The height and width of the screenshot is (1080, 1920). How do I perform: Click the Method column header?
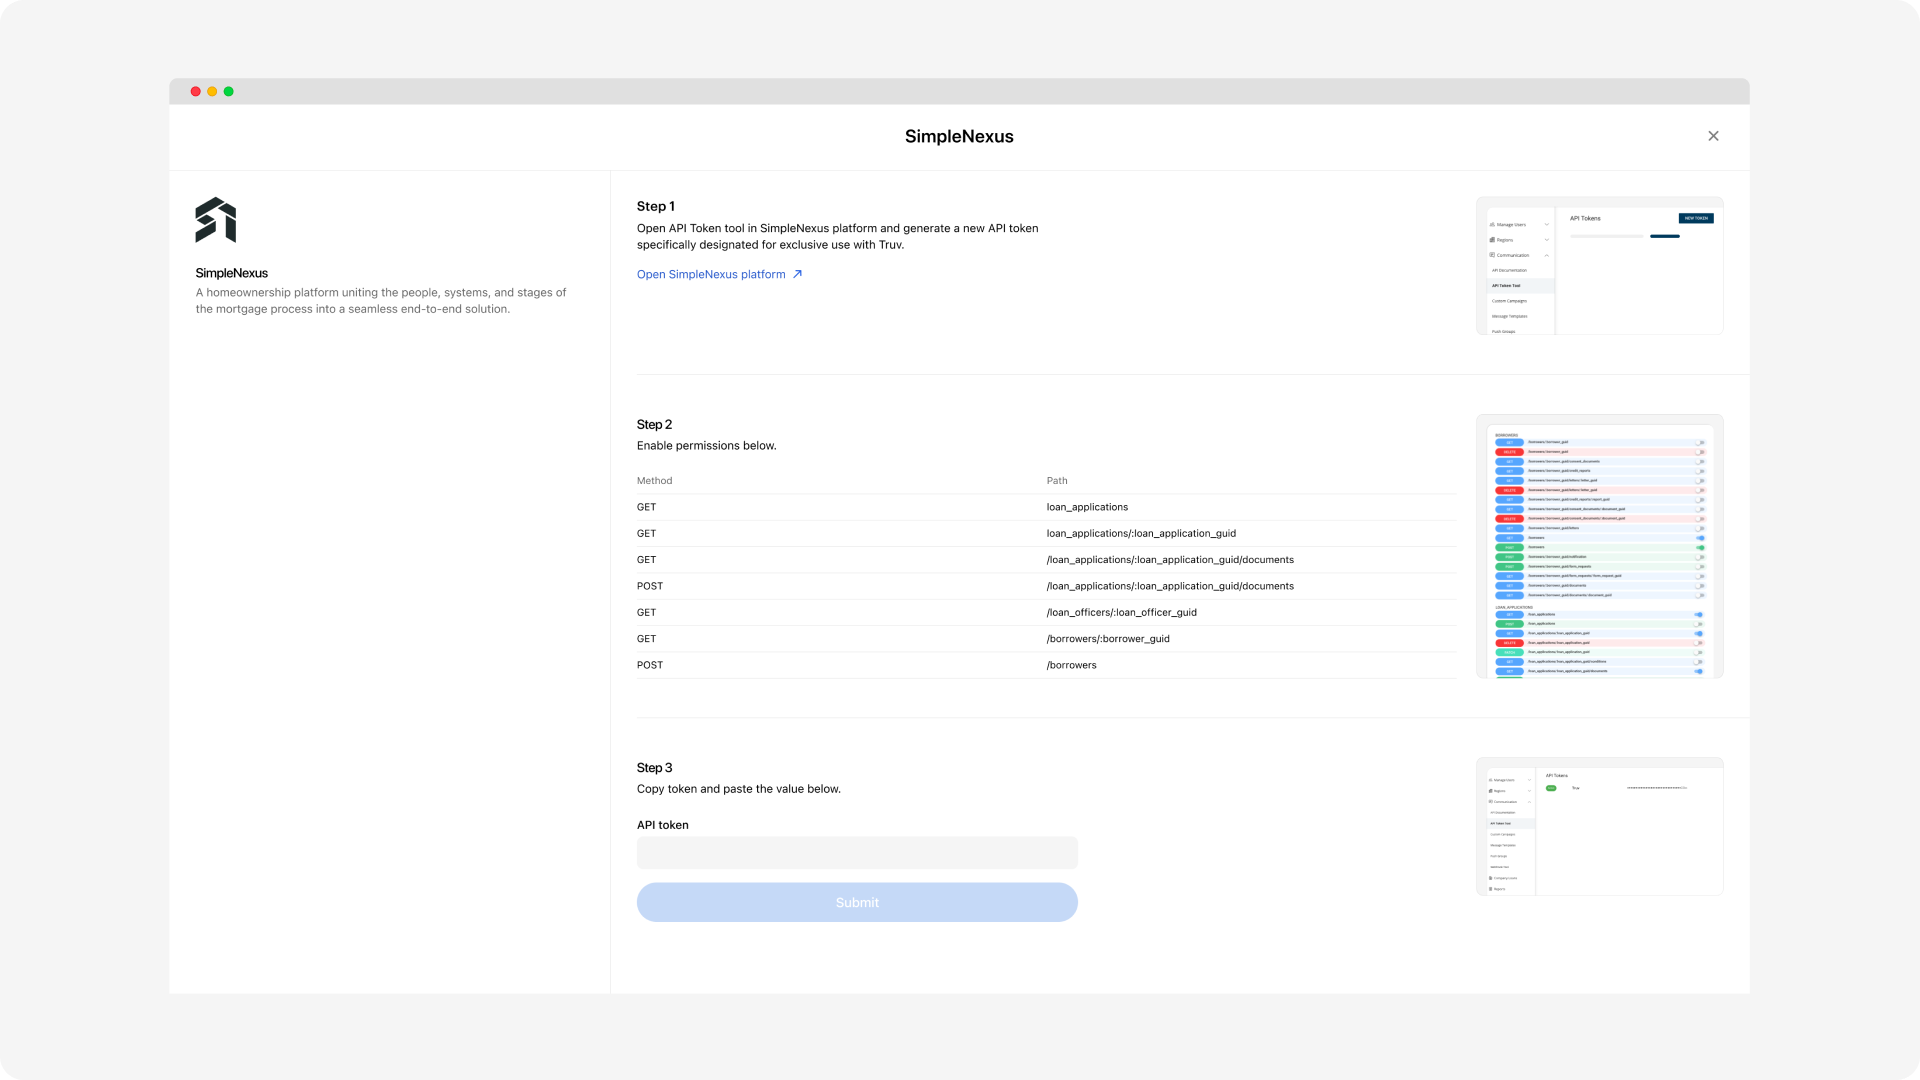click(654, 481)
